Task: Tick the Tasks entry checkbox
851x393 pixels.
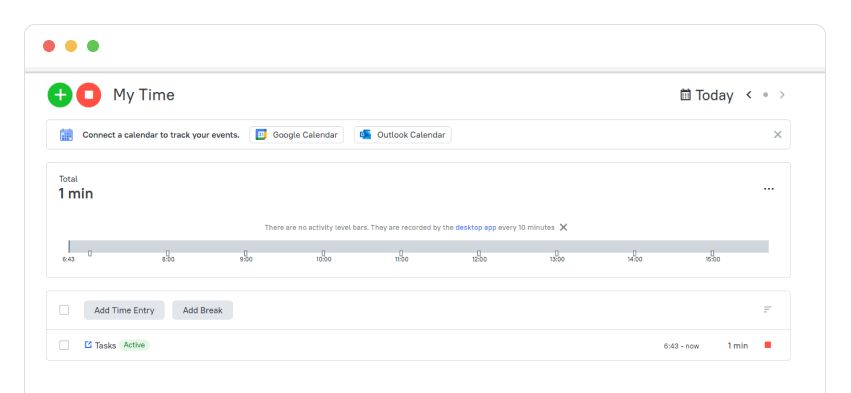Action: pos(64,345)
